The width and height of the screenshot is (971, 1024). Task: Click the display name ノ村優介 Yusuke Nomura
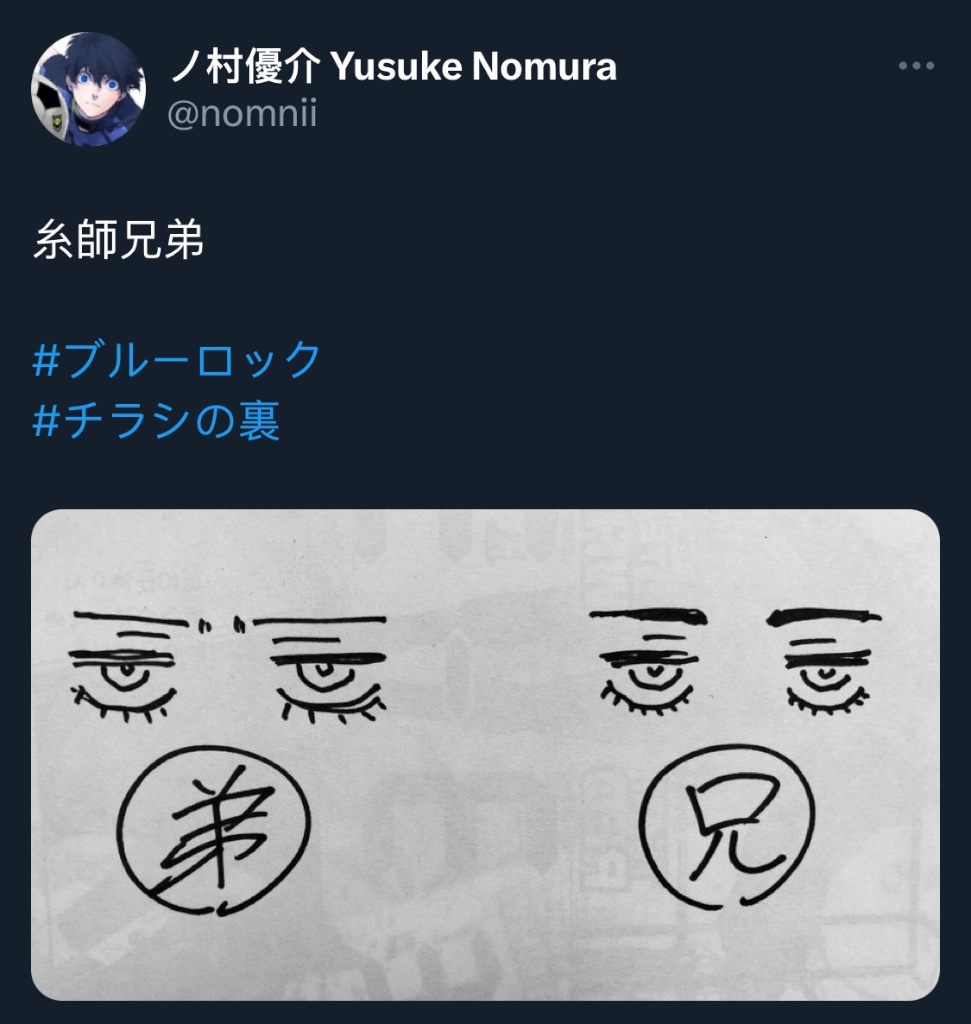(x=394, y=66)
